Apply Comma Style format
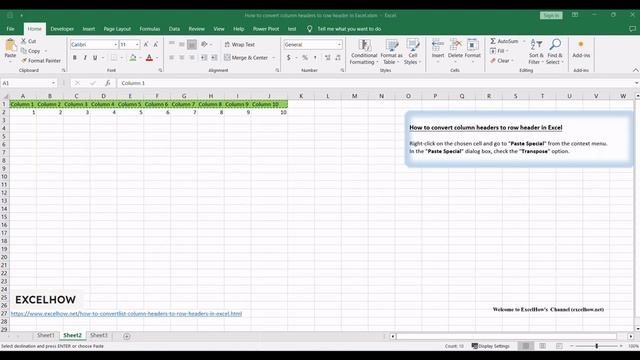This screenshot has height=360, width=640. 315,58
